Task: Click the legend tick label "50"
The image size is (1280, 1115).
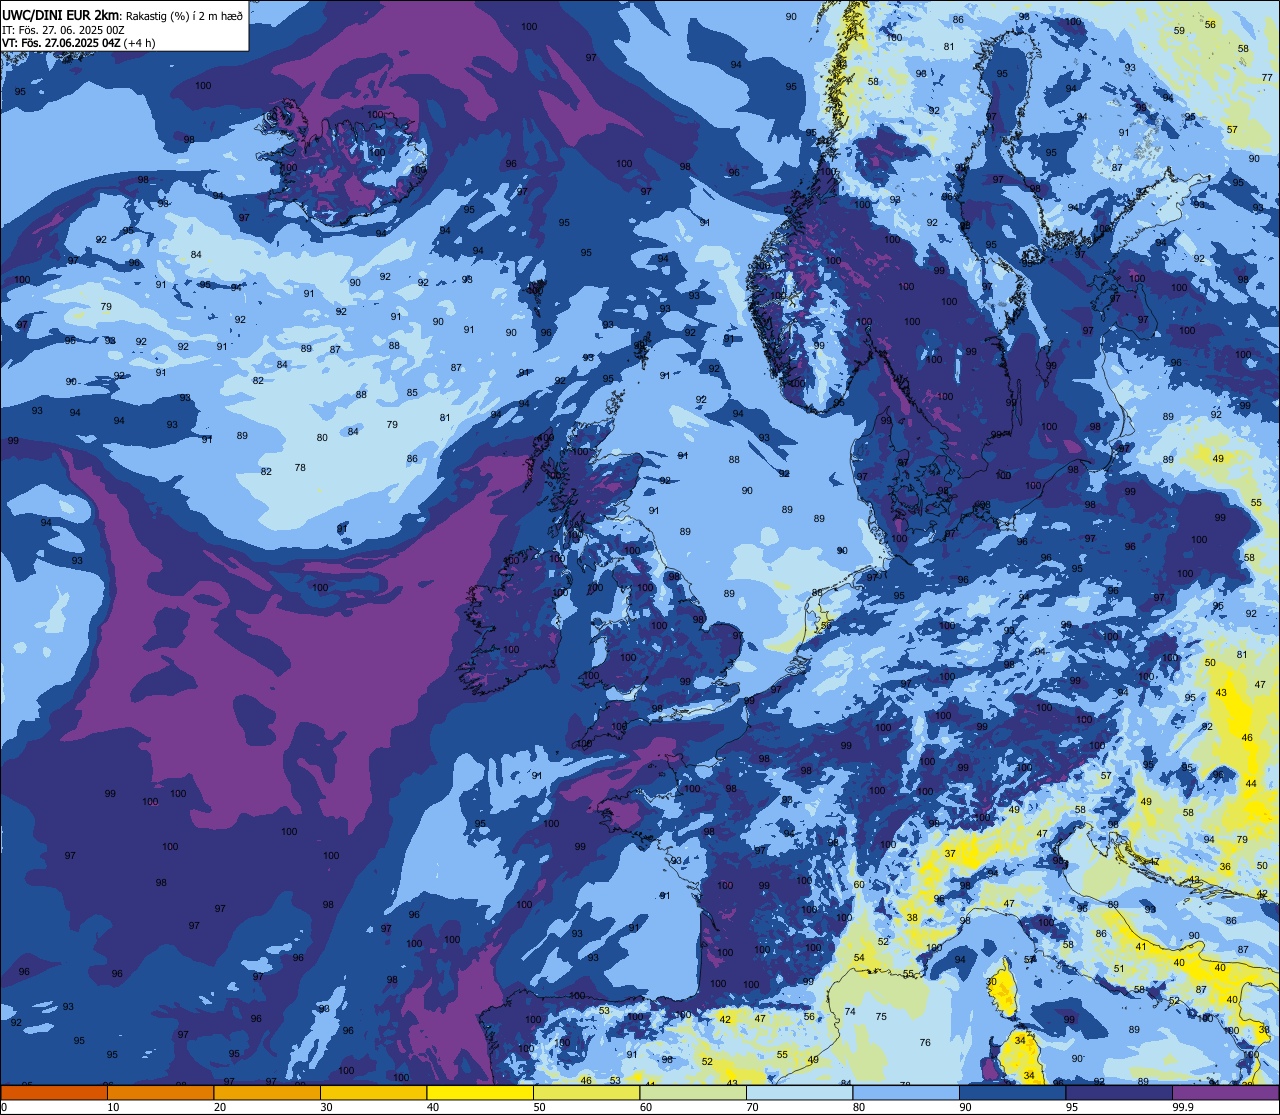Action: tap(539, 1107)
